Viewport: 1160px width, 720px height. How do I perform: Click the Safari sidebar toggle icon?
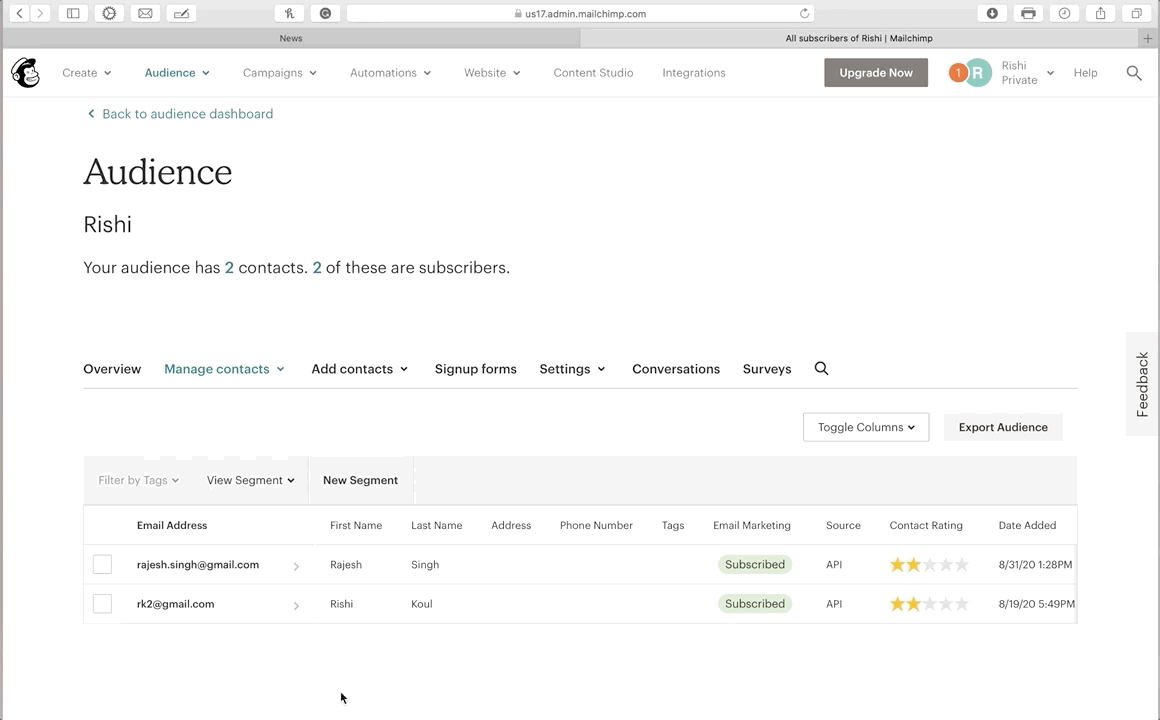coord(73,13)
